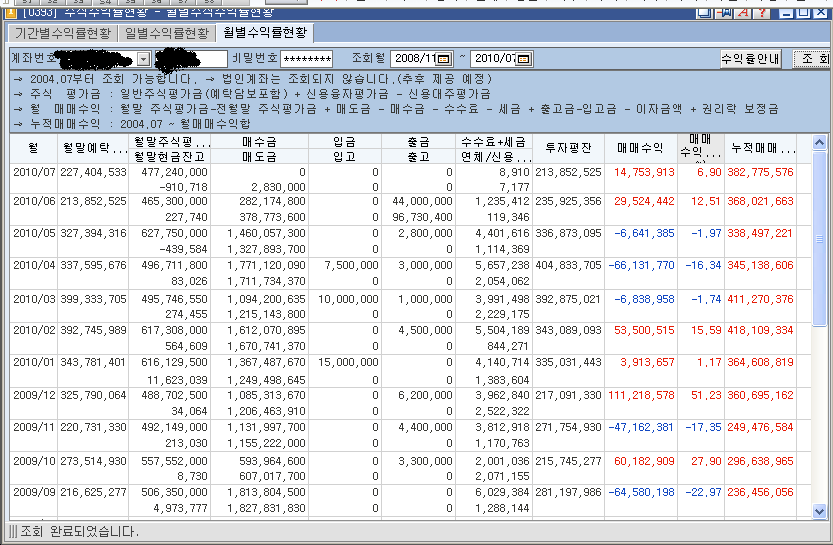Click the 매수금 column header
The image size is (833, 545).
click(x=259, y=142)
